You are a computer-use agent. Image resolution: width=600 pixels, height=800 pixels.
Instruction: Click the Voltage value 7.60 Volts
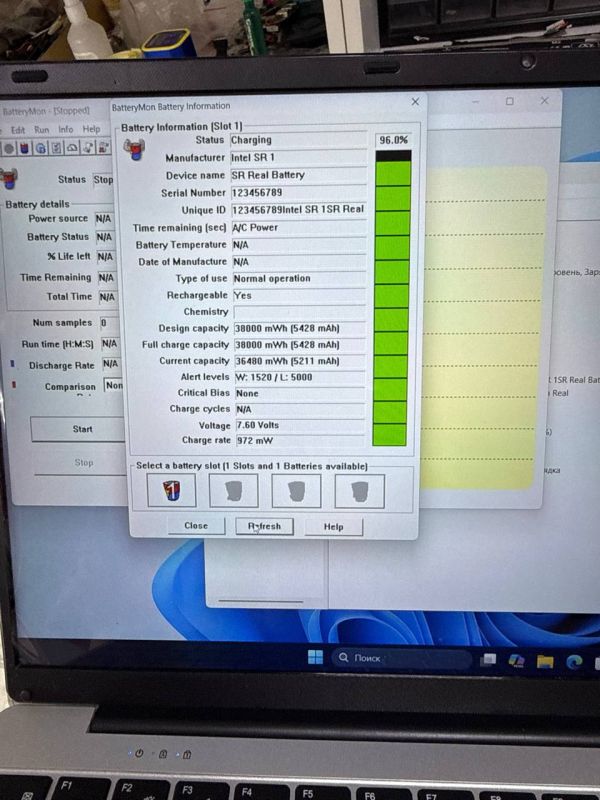301,425
